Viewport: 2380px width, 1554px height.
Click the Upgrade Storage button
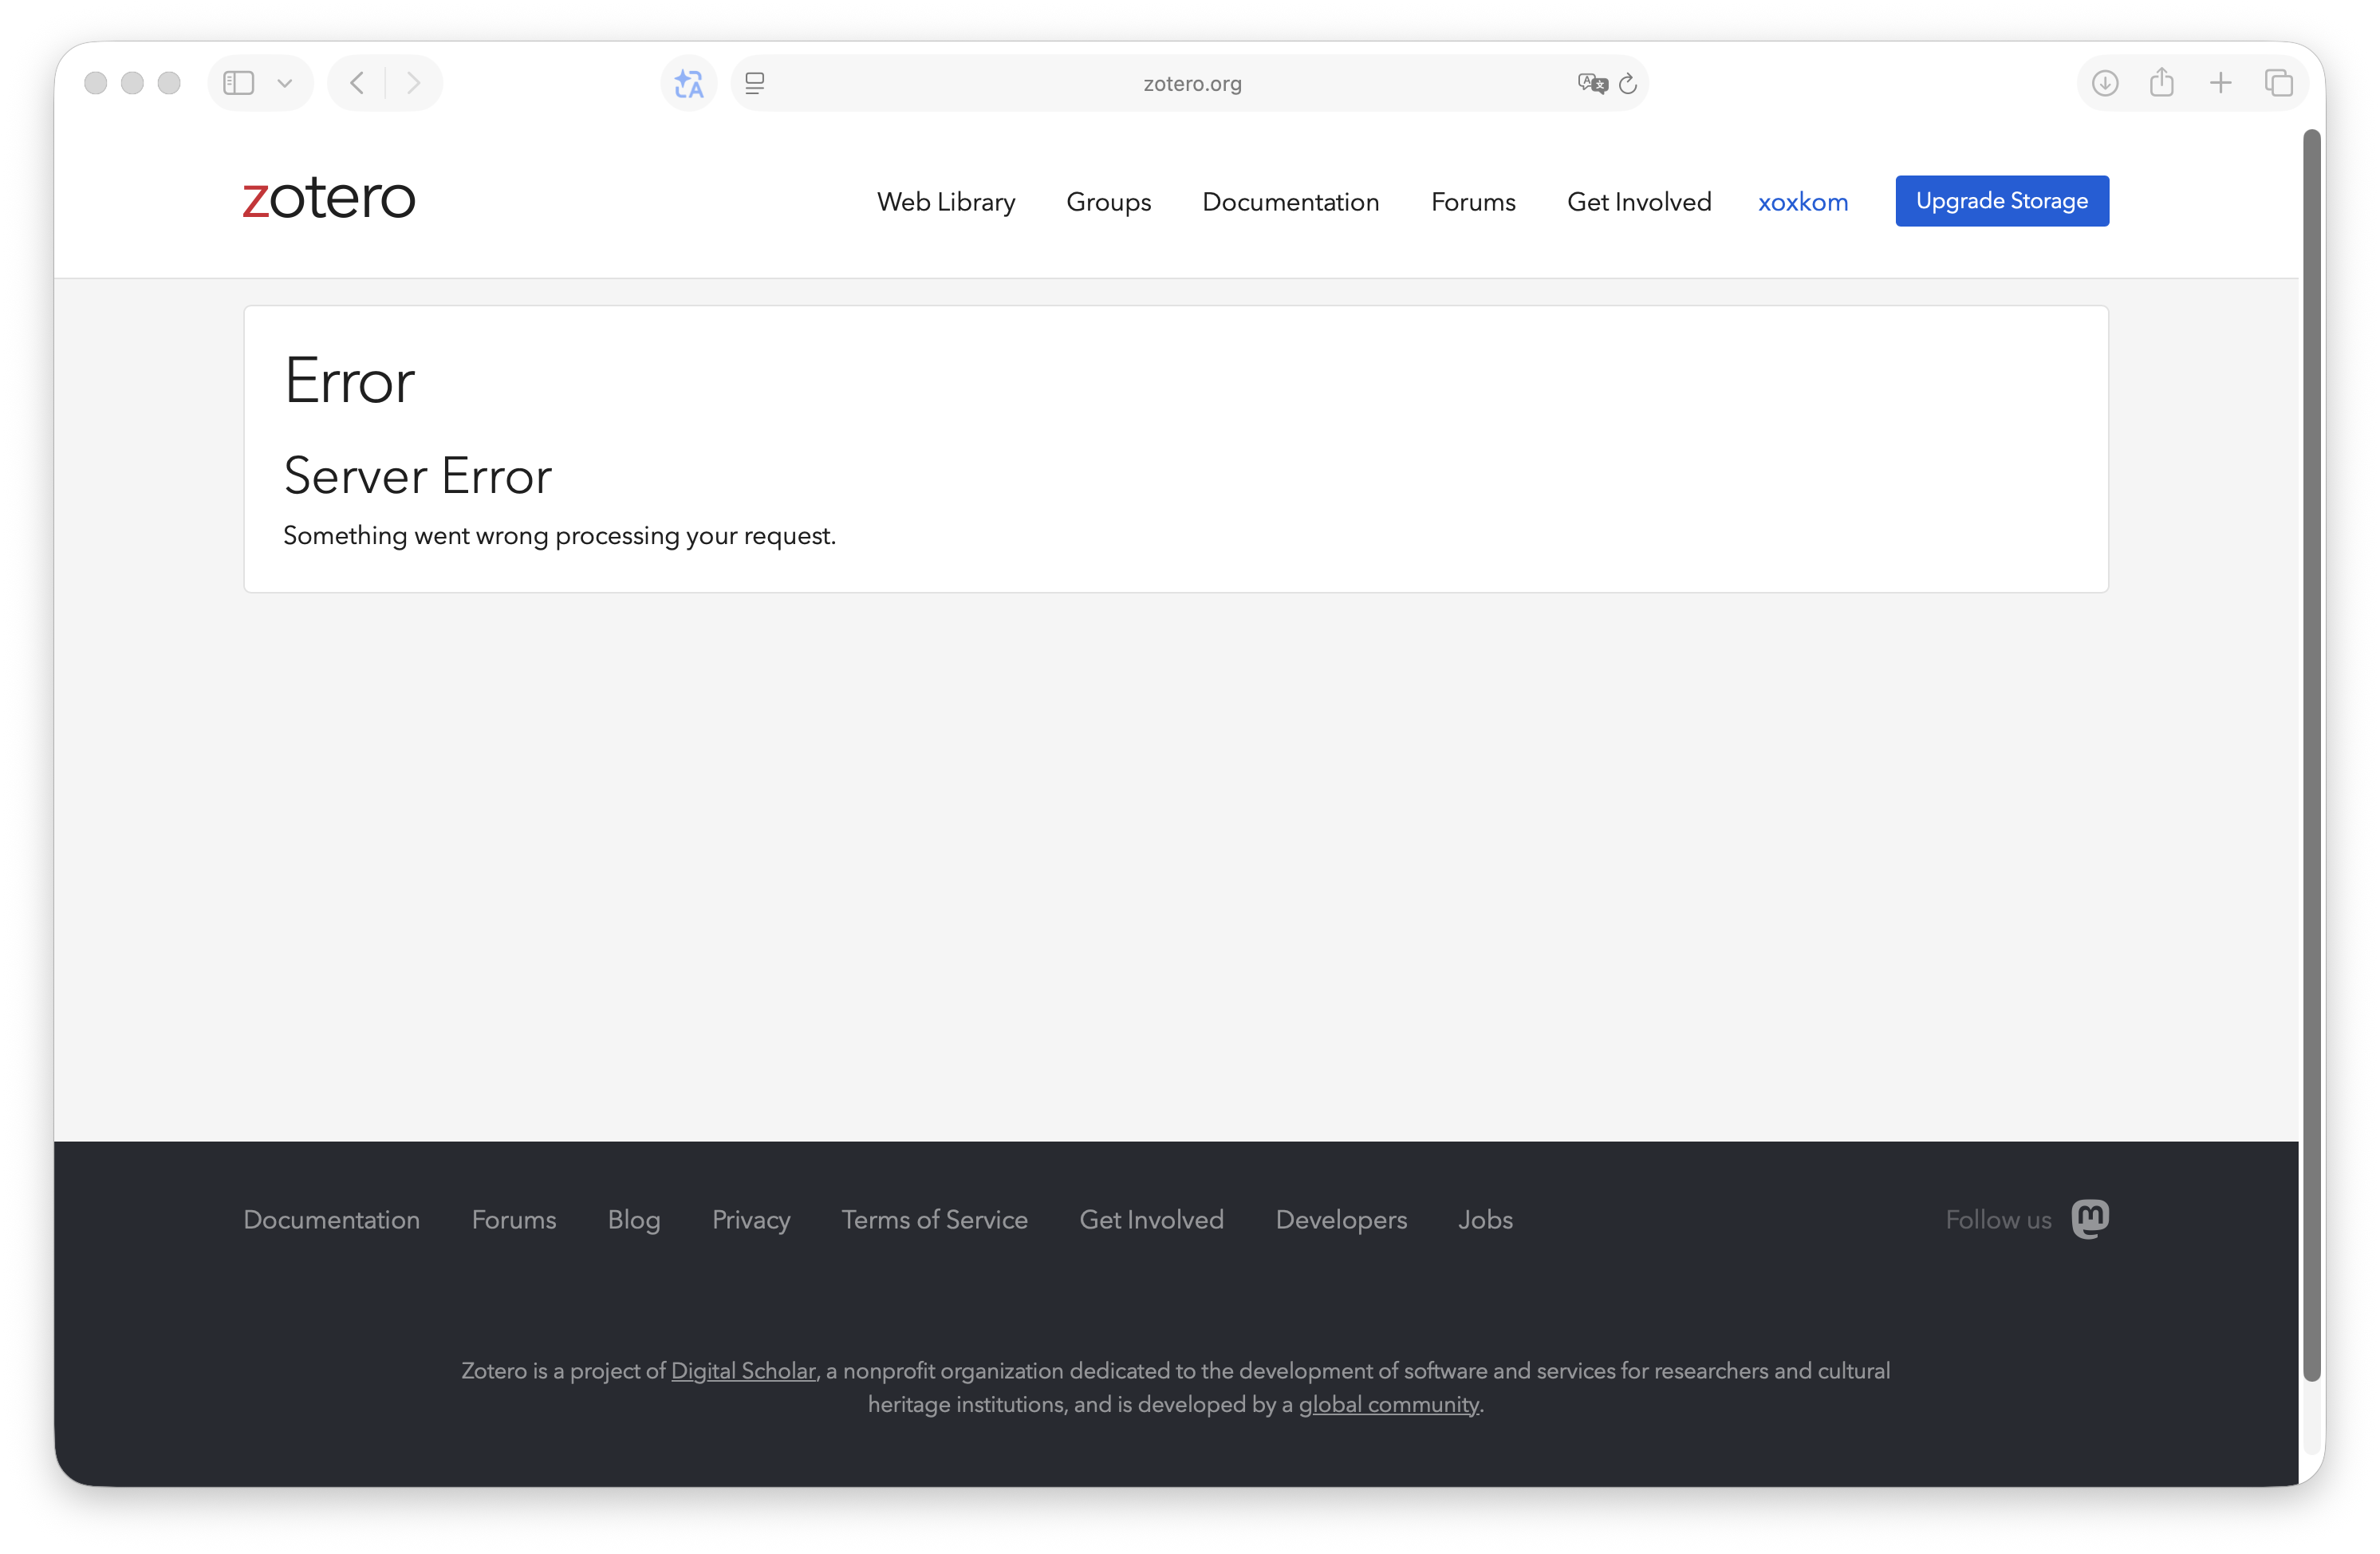pyautogui.click(x=2002, y=201)
